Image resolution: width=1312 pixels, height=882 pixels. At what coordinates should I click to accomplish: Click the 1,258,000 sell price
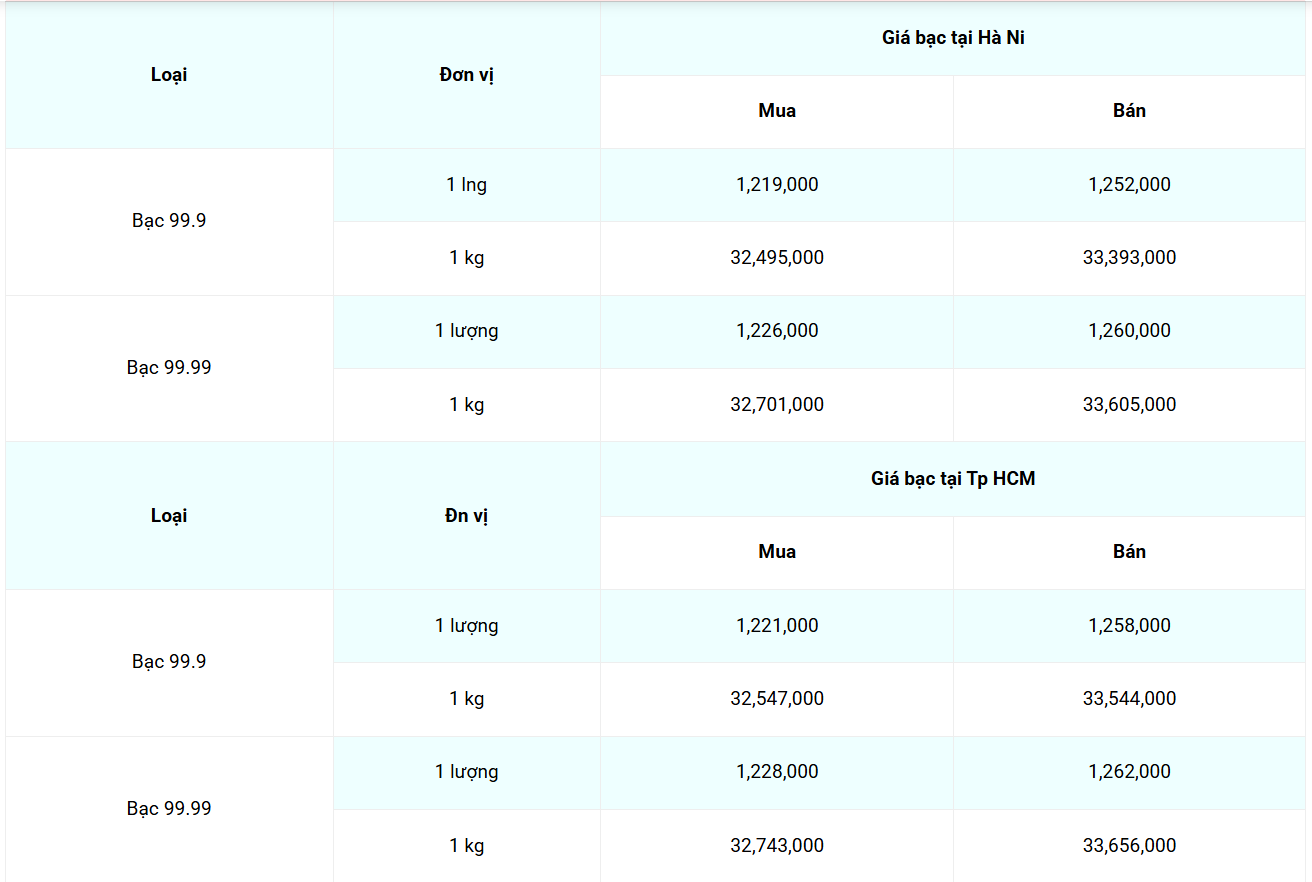coord(1129,626)
